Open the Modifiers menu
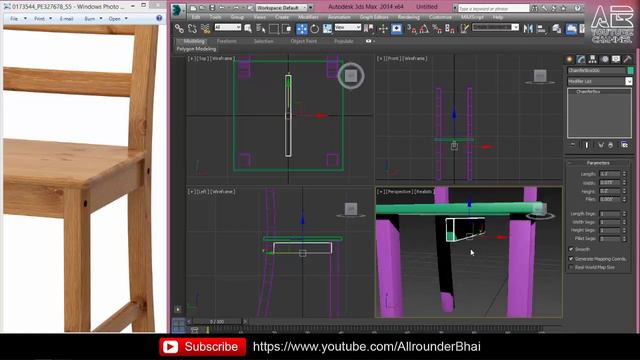The width and height of the screenshot is (640, 360). pyautogui.click(x=308, y=18)
